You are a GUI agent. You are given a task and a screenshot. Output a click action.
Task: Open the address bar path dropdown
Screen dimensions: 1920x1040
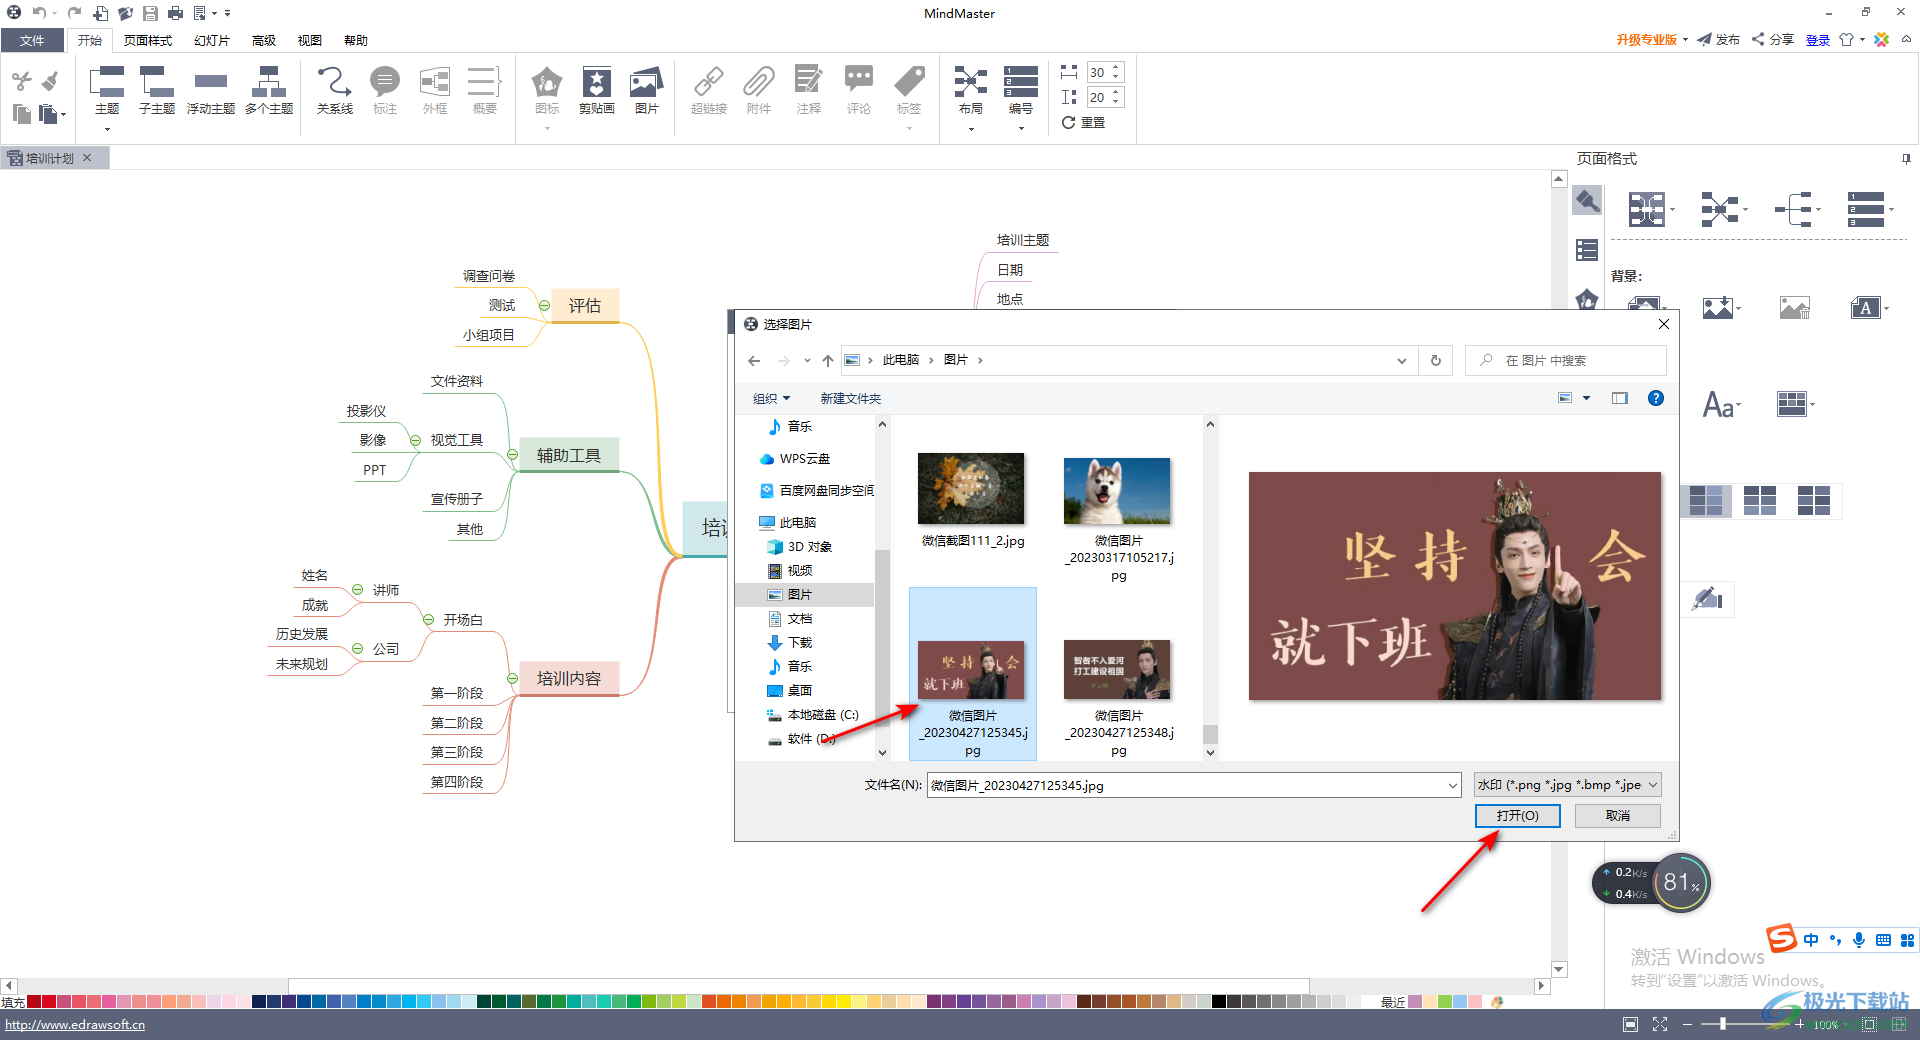(1402, 361)
